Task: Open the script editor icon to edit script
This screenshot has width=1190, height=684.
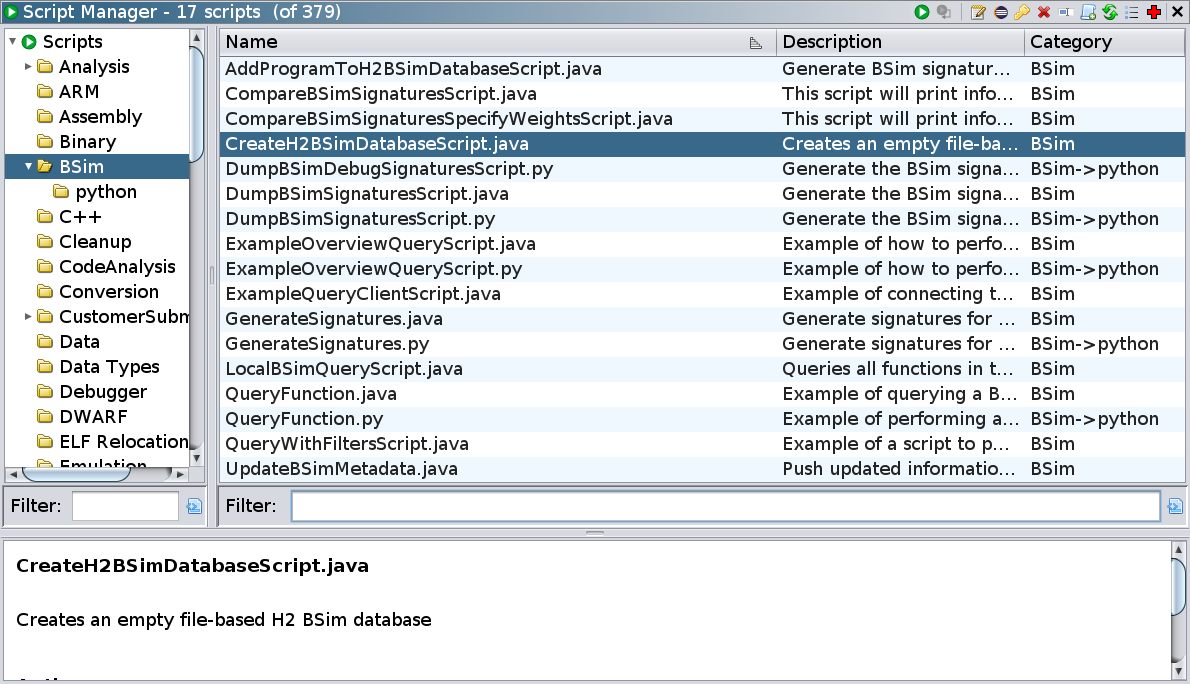Action: tap(979, 12)
